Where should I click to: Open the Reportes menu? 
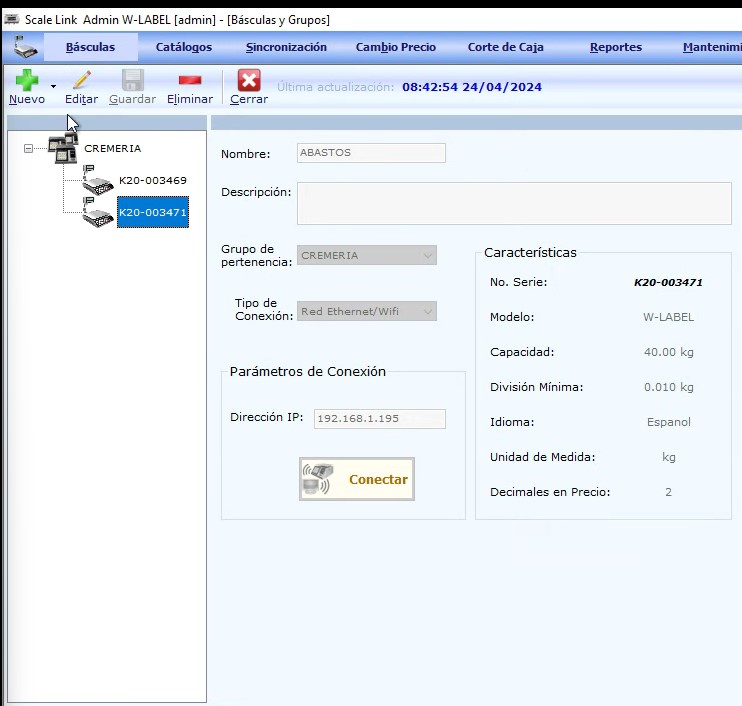tap(616, 47)
